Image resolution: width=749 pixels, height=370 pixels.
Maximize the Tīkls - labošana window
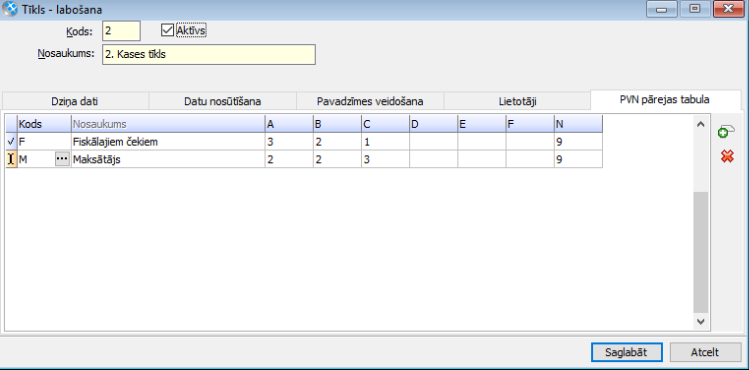[695, 9]
